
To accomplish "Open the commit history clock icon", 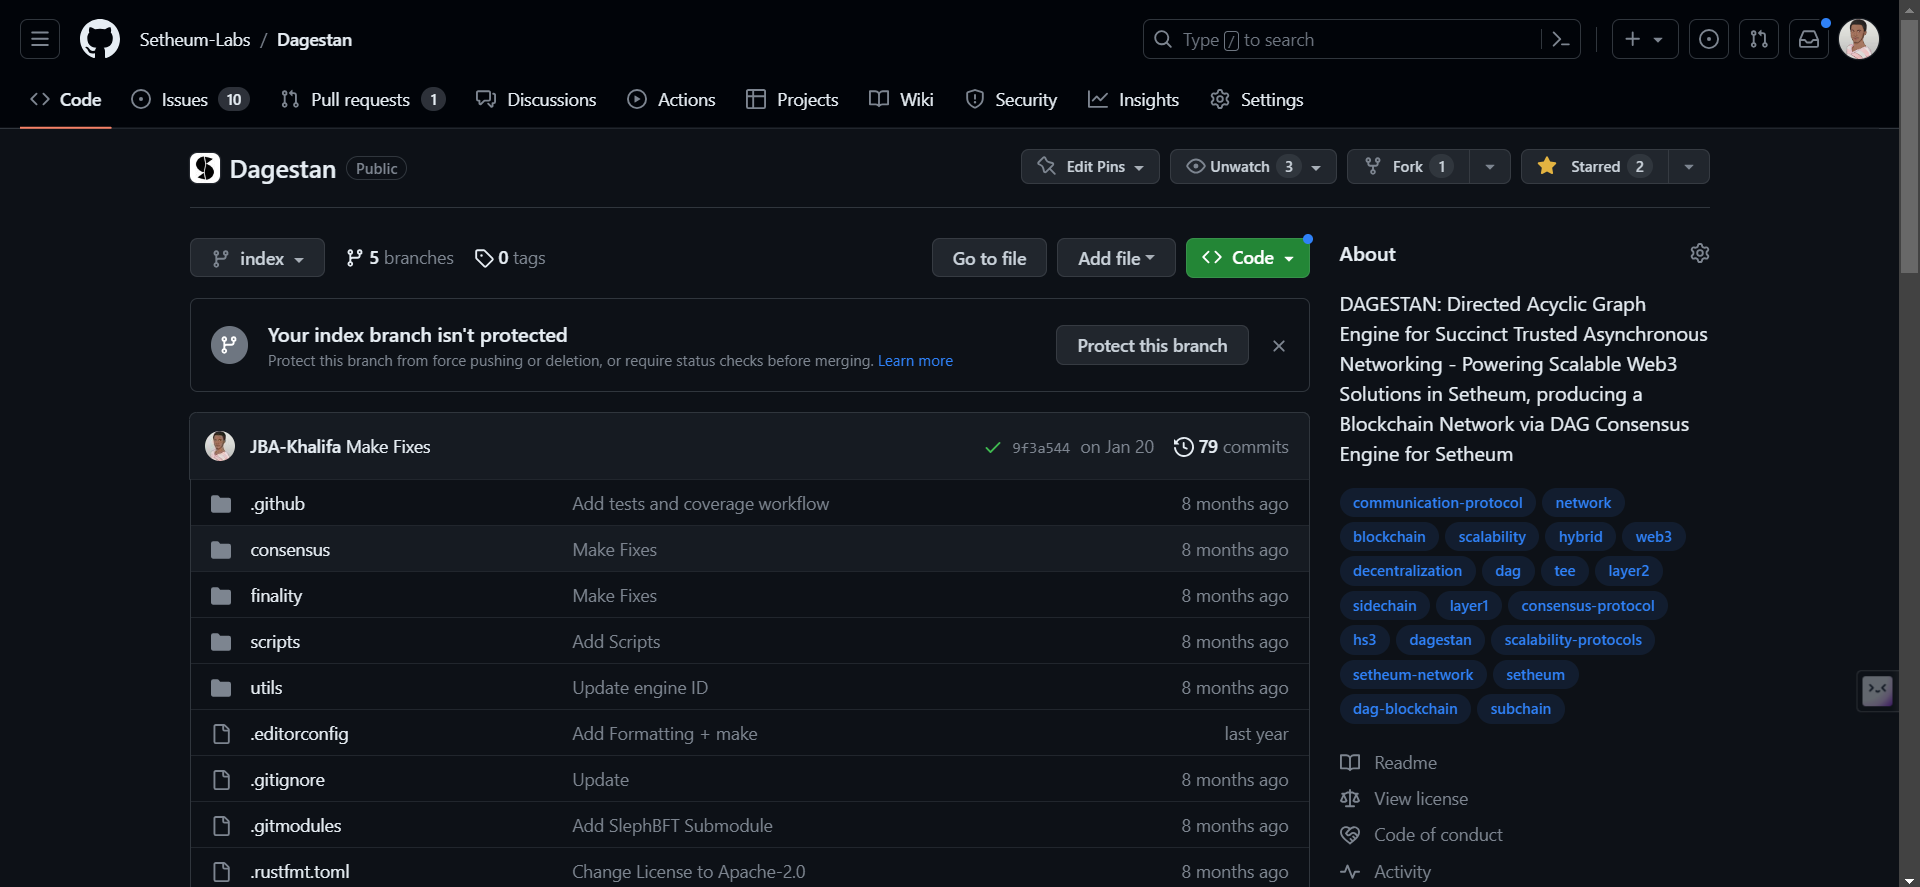I will 1183,447.
